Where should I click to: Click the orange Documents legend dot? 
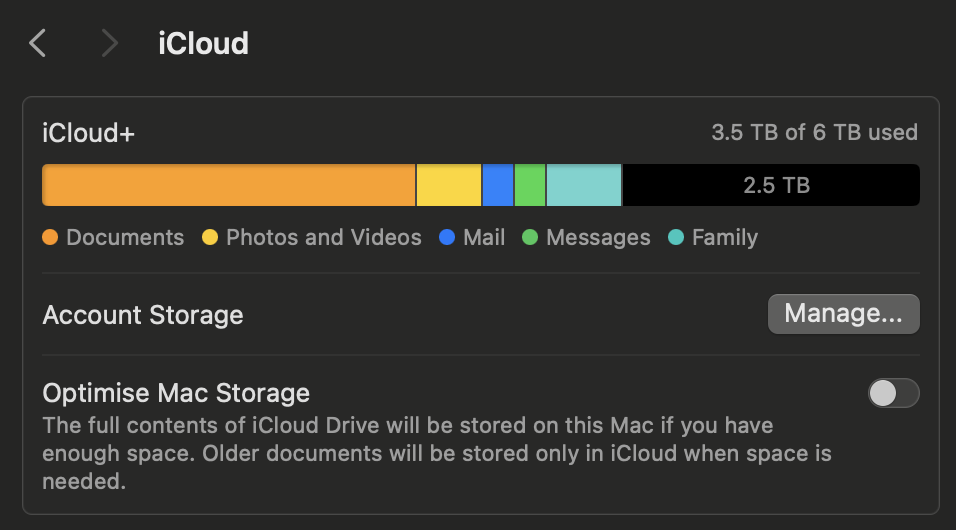50,238
